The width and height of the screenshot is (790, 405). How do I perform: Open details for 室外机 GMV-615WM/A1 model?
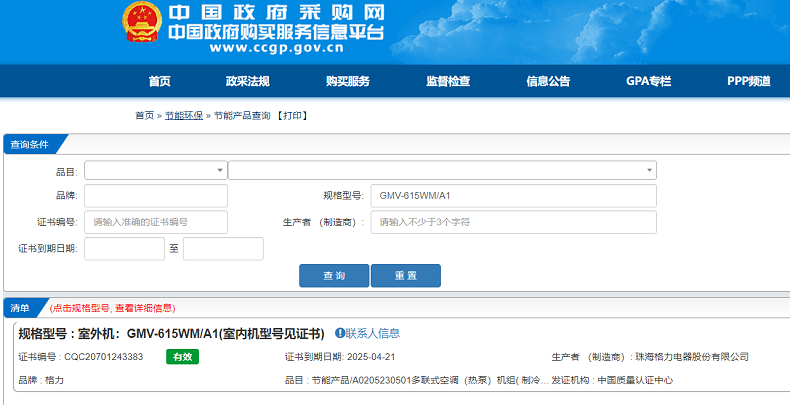point(171,333)
